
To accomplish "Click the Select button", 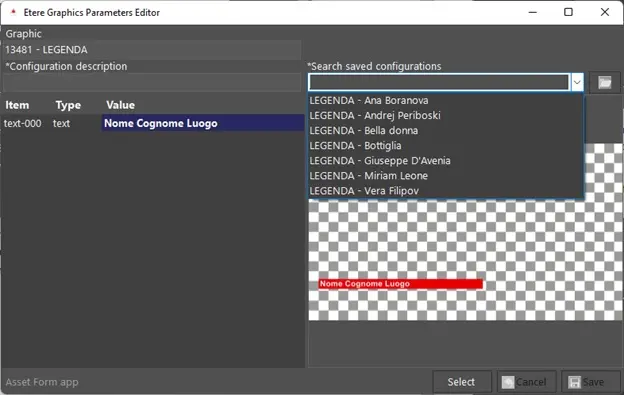I will tap(462, 382).
